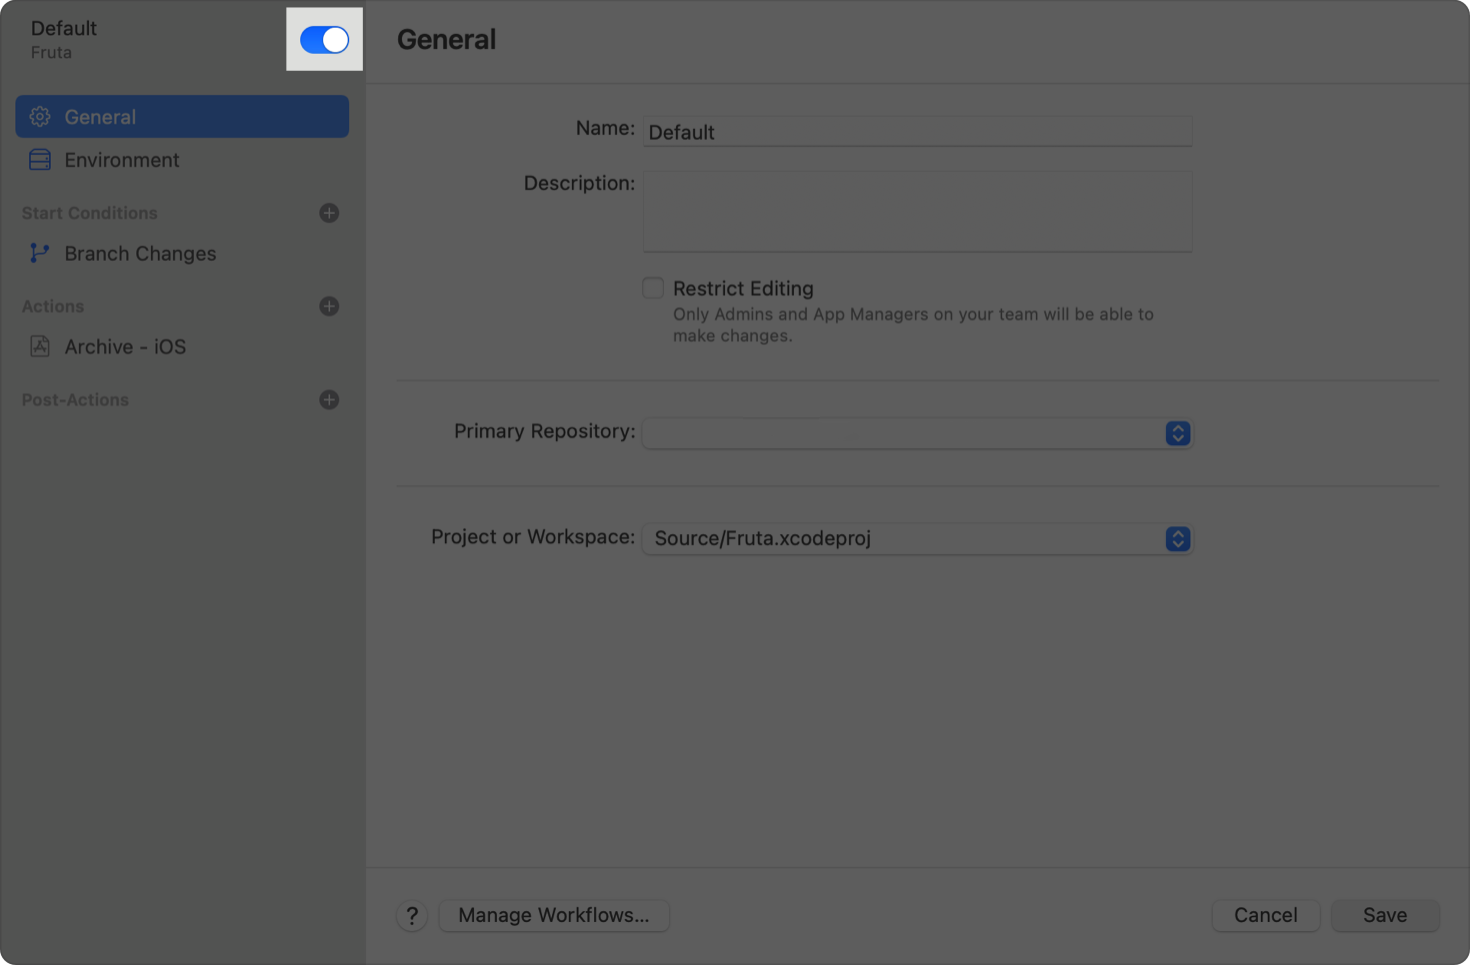
Task: Select the Branch Changes start condition
Action: (x=140, y=253)
